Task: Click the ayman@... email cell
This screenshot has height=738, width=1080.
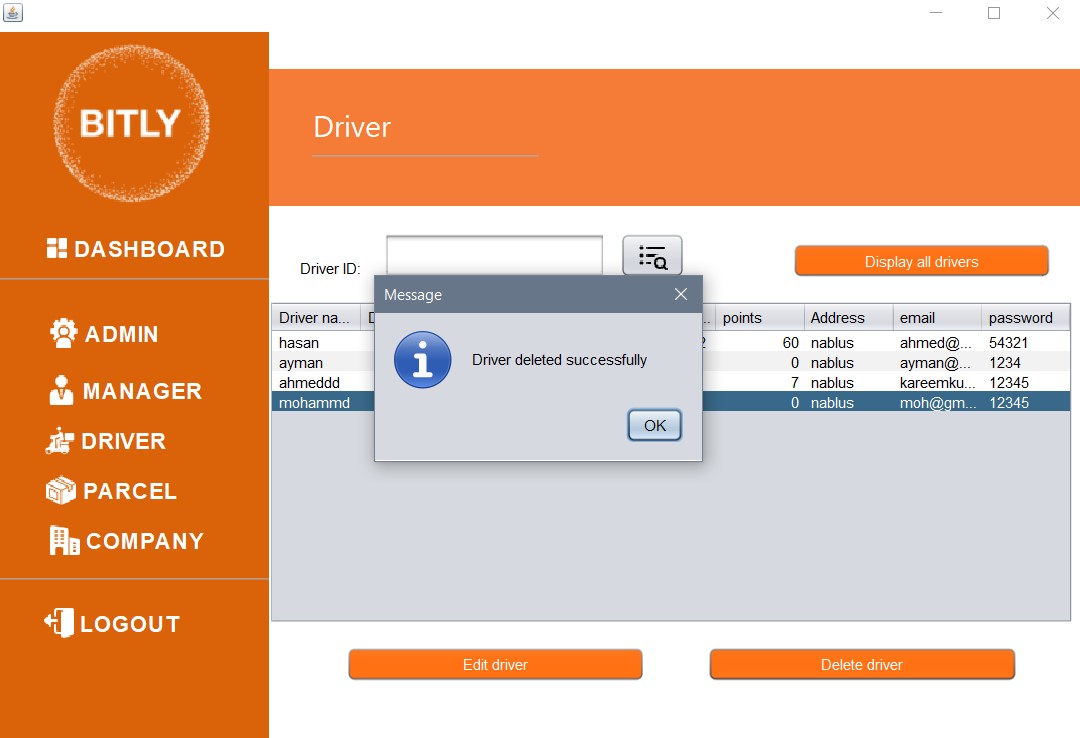Action: click(x=937, y=362)
